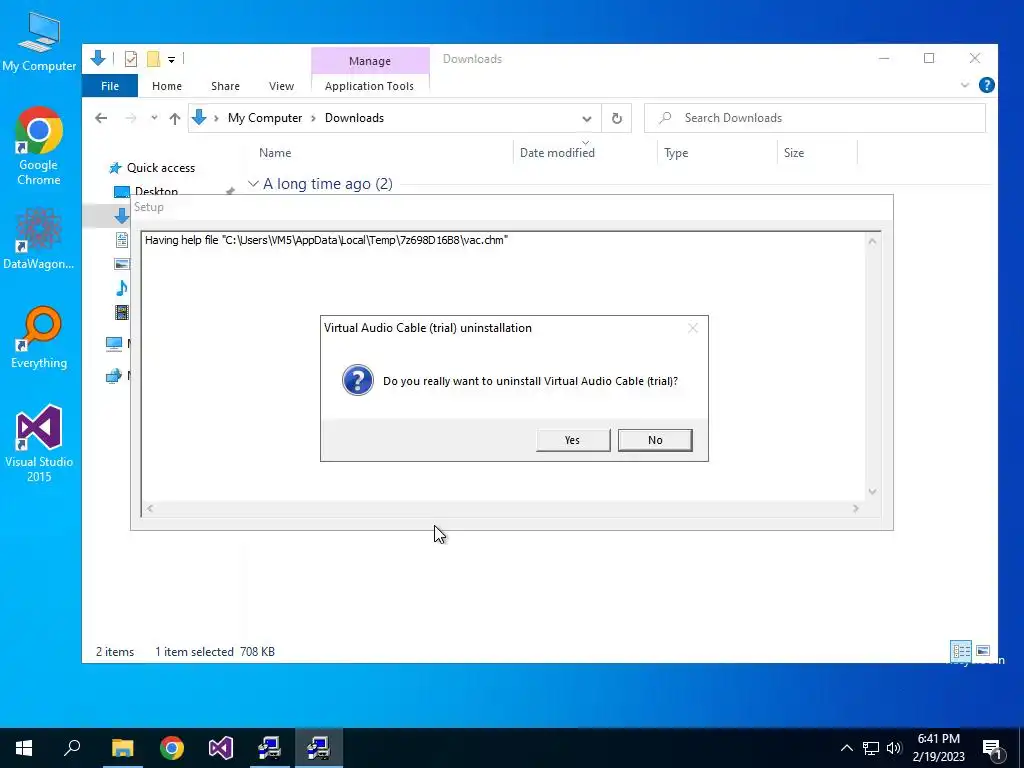
Task: Click Downloads in the address path
Action: click(354, 118)
